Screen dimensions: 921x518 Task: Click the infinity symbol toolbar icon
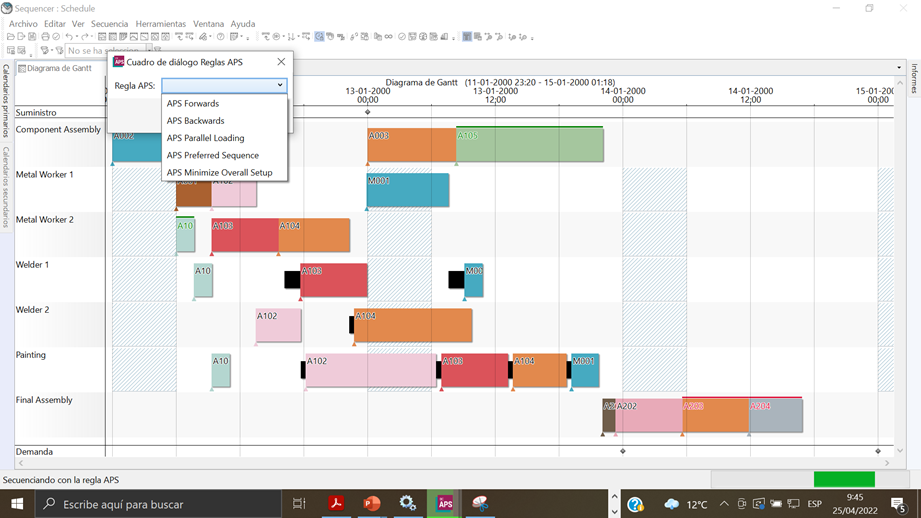388,36
